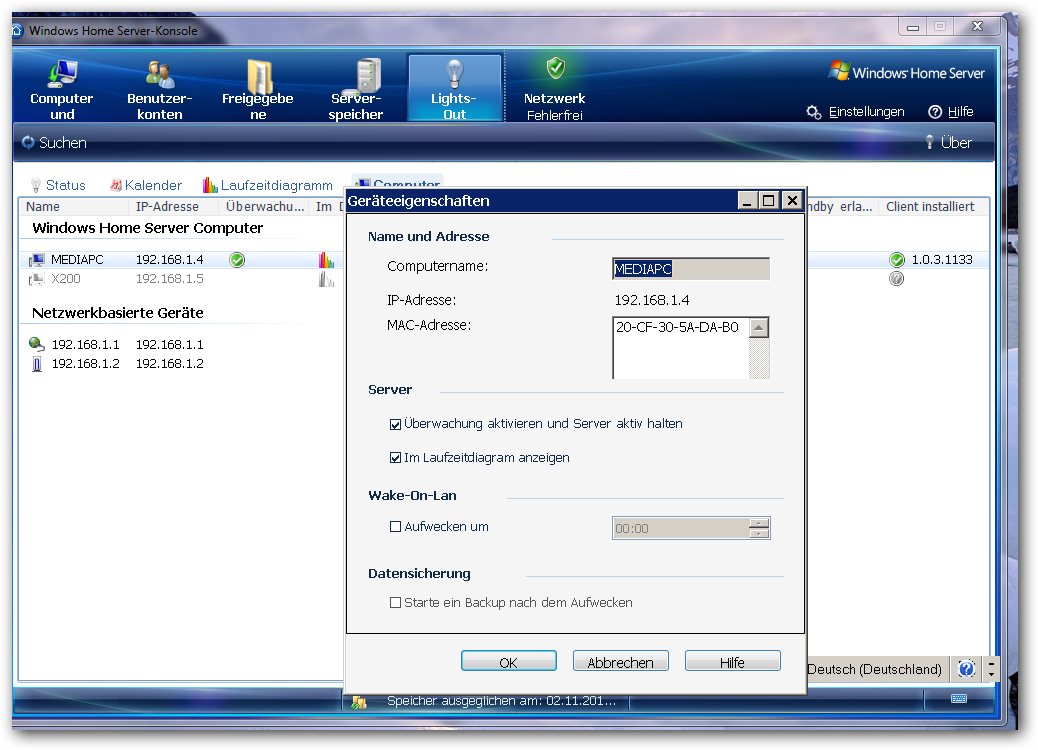The width and height of the screenshot is (1038, 750).
Task: Click the 00:00 wake-up time field
Action: click(681, 528)
